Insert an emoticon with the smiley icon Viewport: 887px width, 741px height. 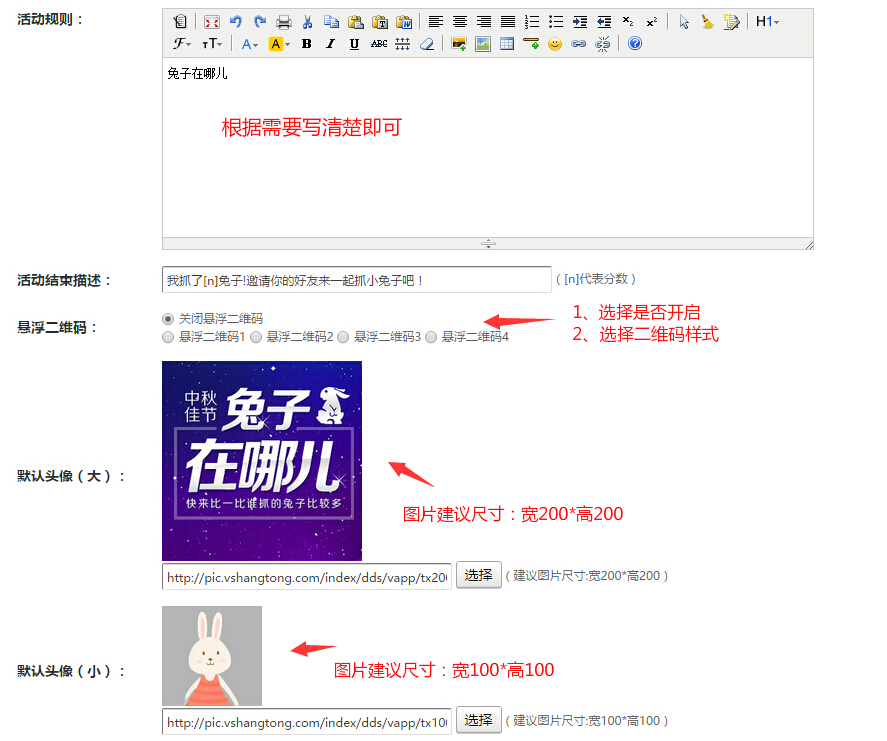(x=554, y=44)
